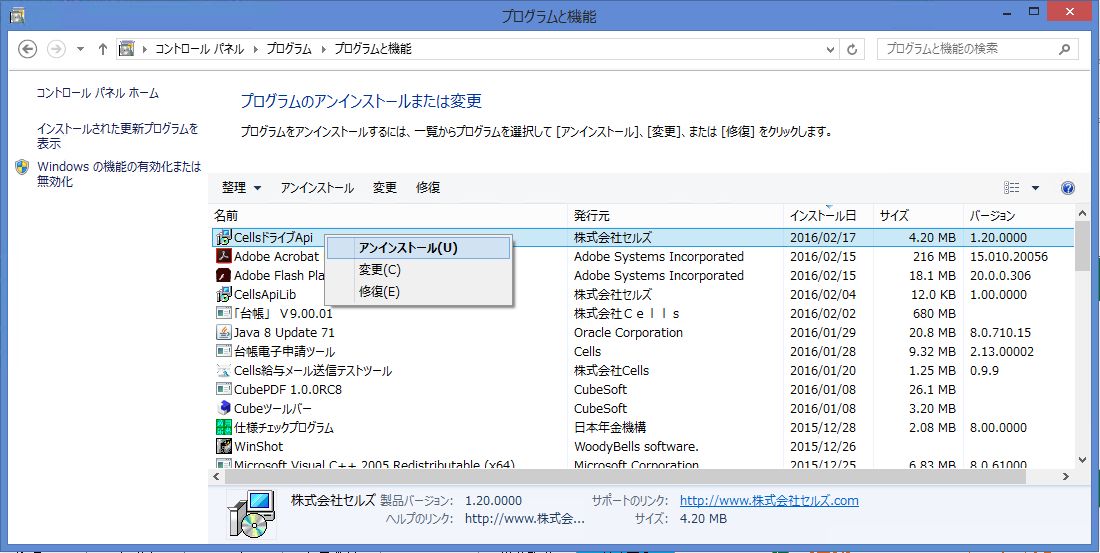1100x553 pixels.
Task: Select WoodyBells software. publisher cell
Action: (x=636, y=446)
